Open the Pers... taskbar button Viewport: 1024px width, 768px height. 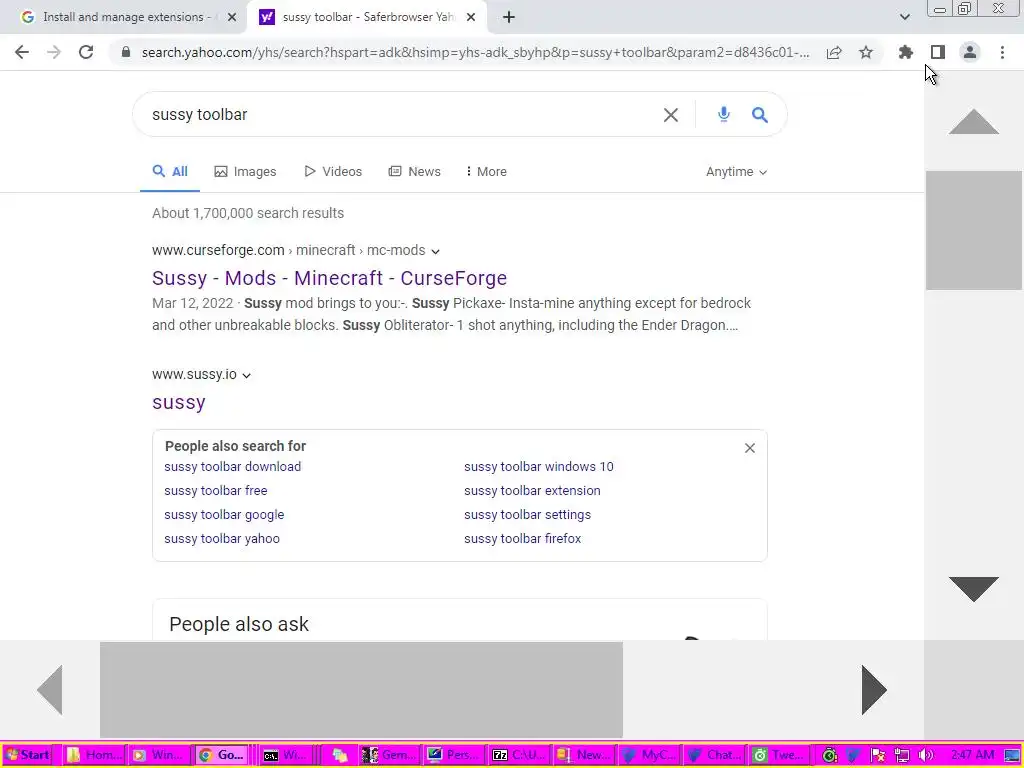pos(454,755)
